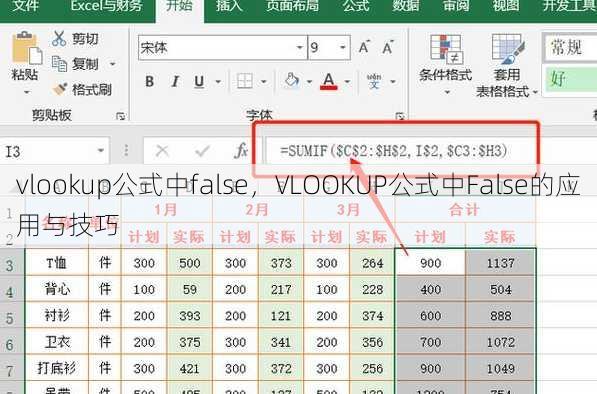
Task: Switch to the 数据 ribbon tab
Action: [x=405, y=5]
